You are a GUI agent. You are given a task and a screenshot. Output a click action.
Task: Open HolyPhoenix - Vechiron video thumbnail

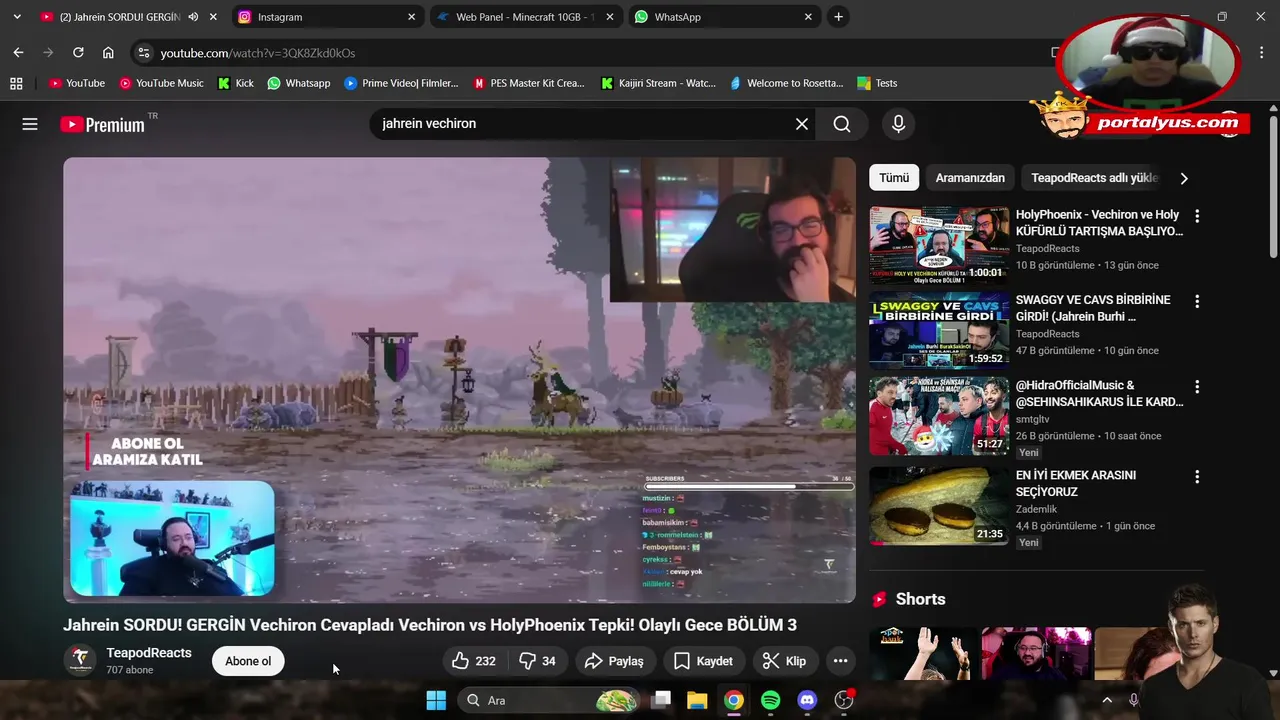[x=939, y=245]
